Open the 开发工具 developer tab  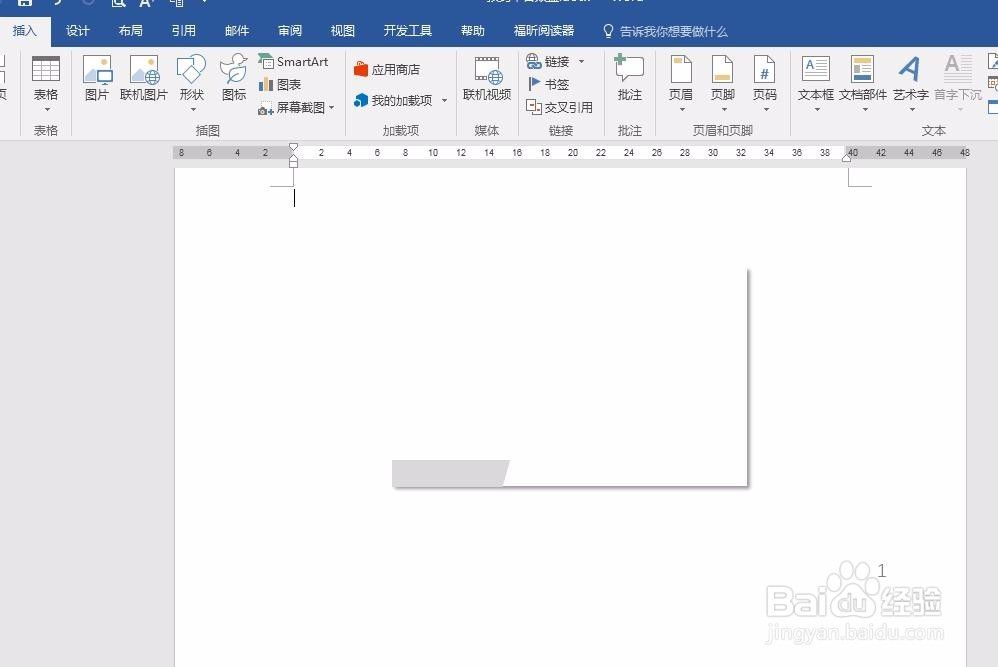408,30
